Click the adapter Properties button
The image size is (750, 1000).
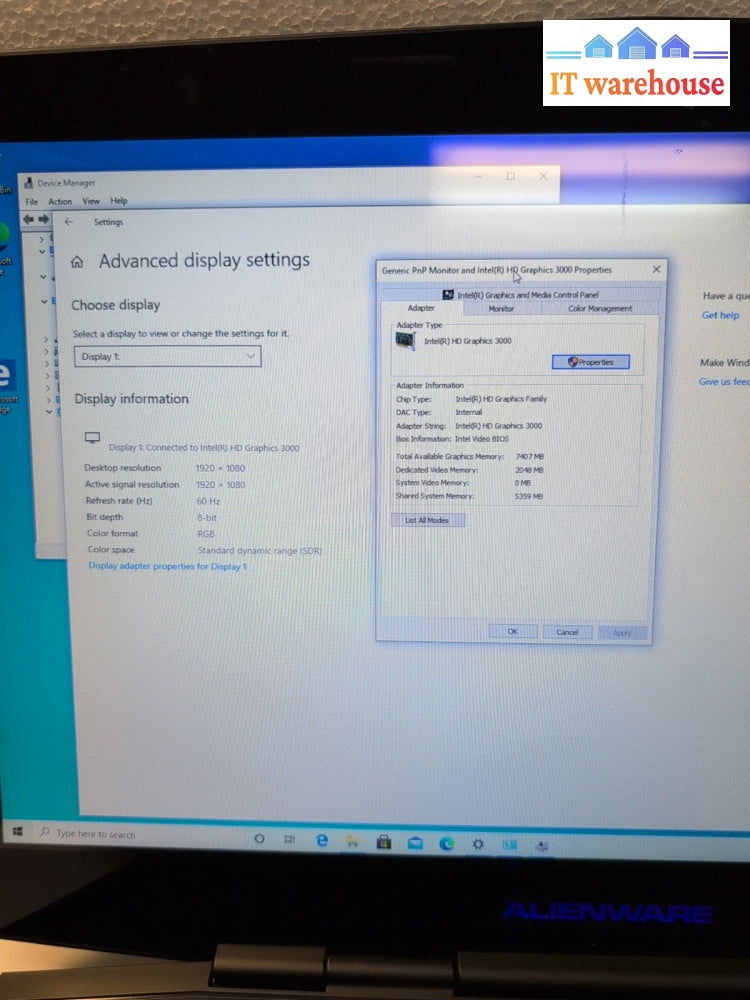pos(591,362)
